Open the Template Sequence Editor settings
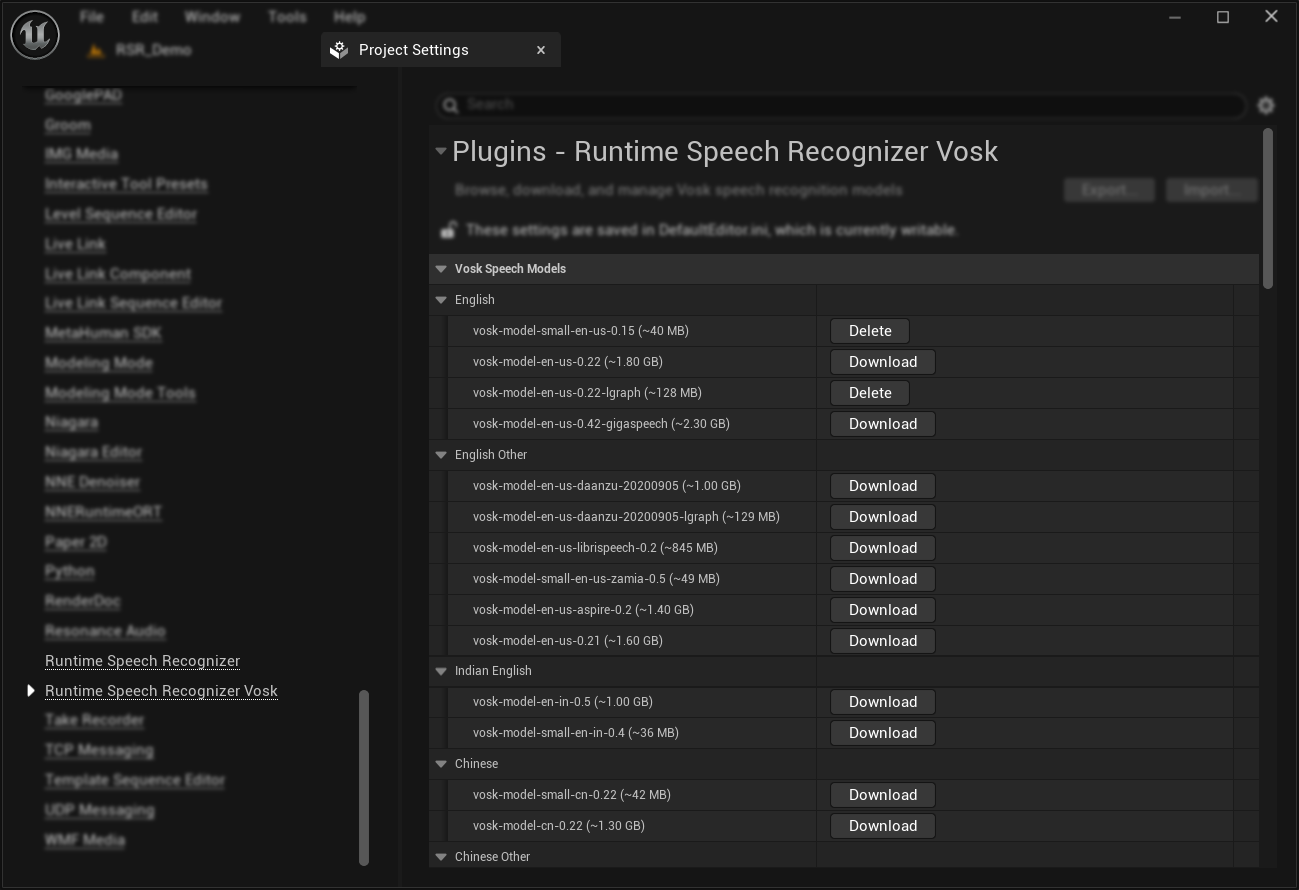The height and width of the screenshot is (890, 1299). (x=135, y=780)
